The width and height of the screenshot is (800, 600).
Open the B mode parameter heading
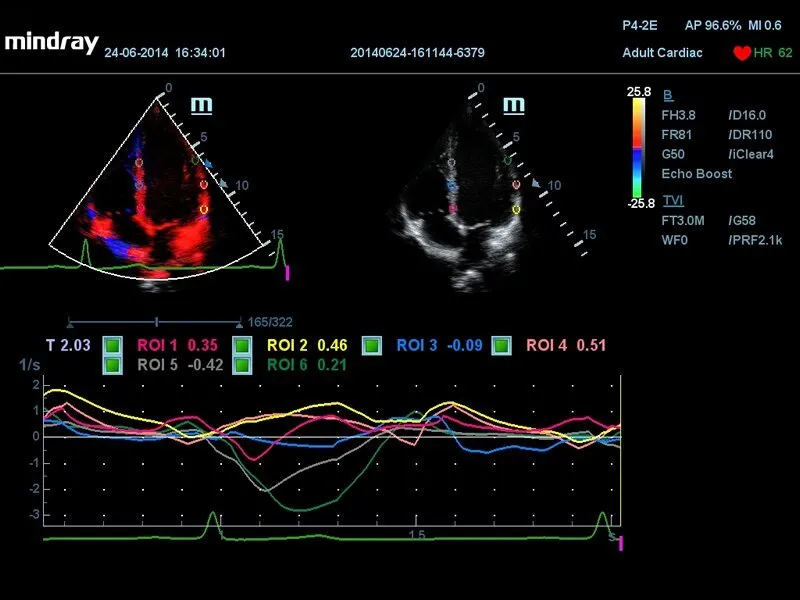pos(668,96)
